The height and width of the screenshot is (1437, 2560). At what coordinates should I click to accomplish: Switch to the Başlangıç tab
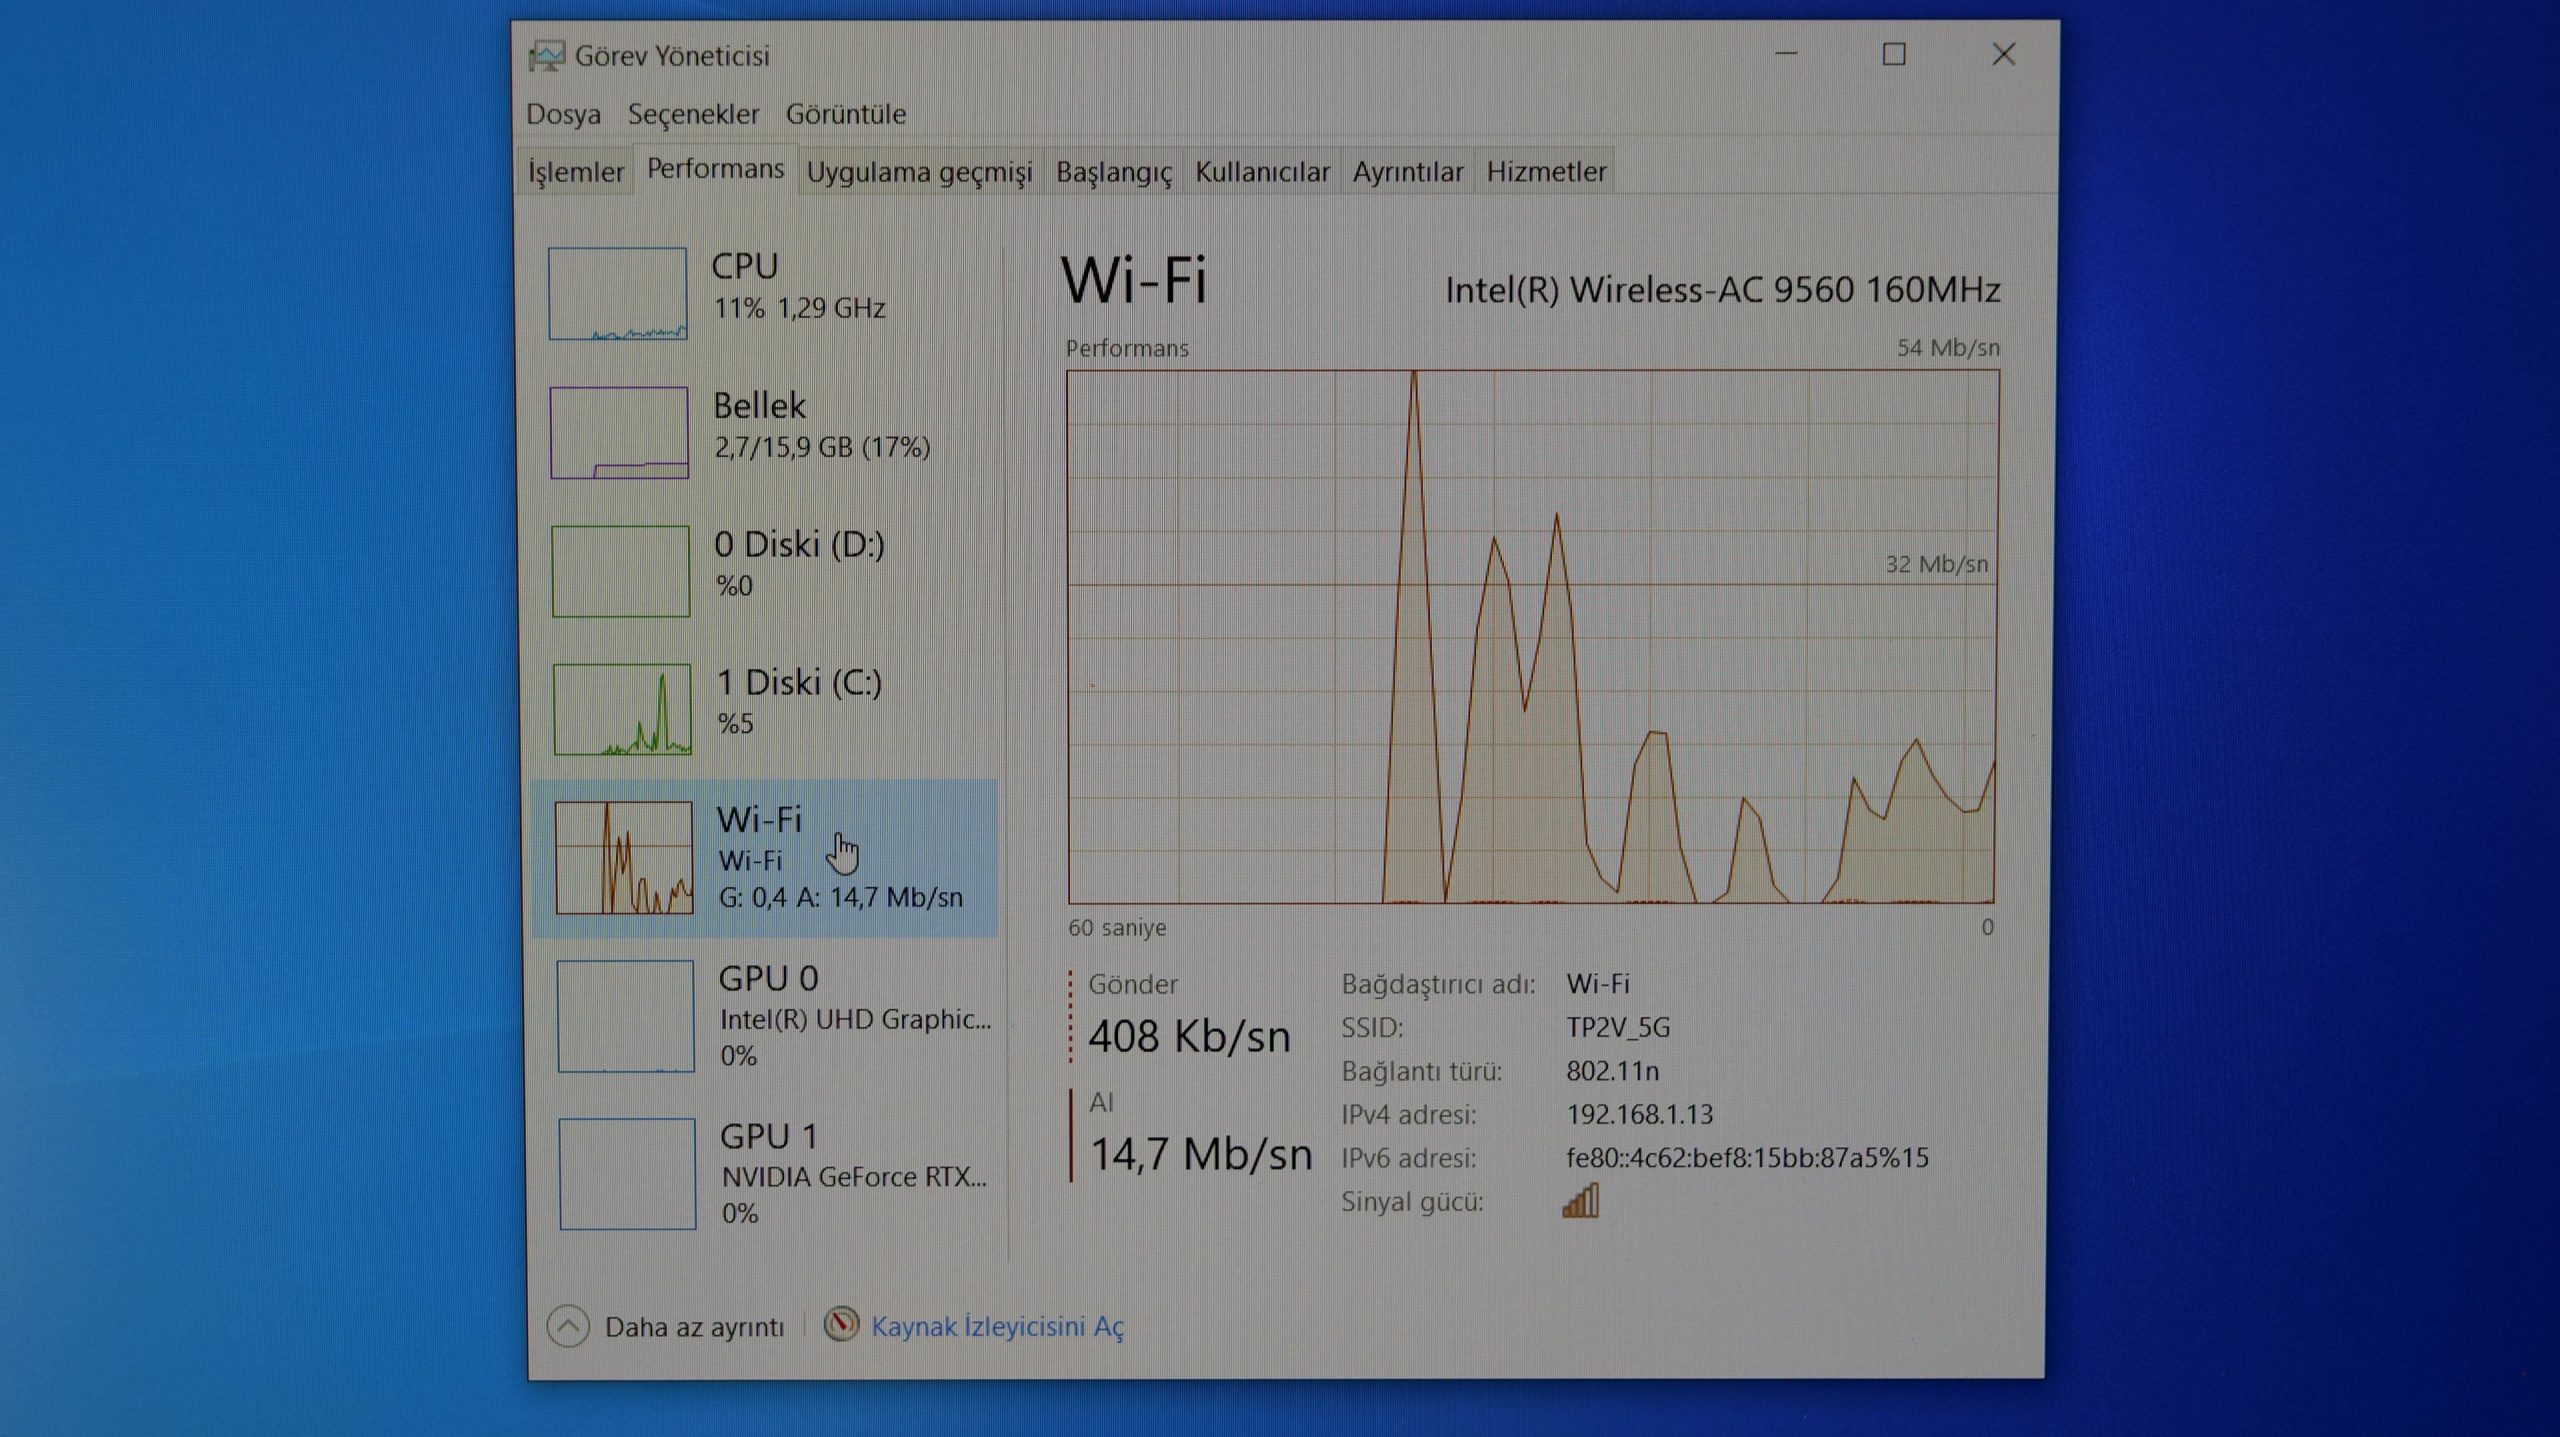tap(1113, 172)
